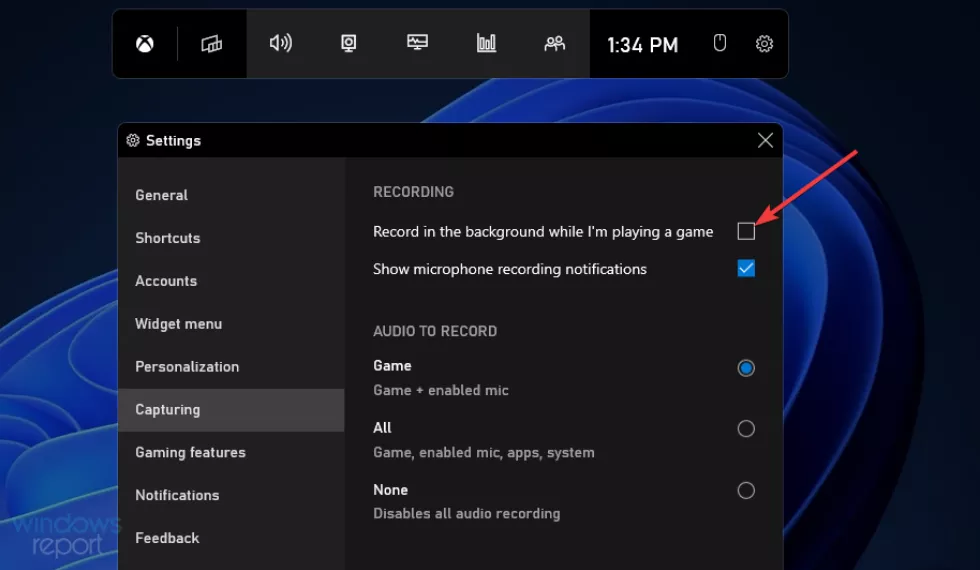Choose None to disable audio recording
This screenshot has height=570, width=980.
point(746,490)
